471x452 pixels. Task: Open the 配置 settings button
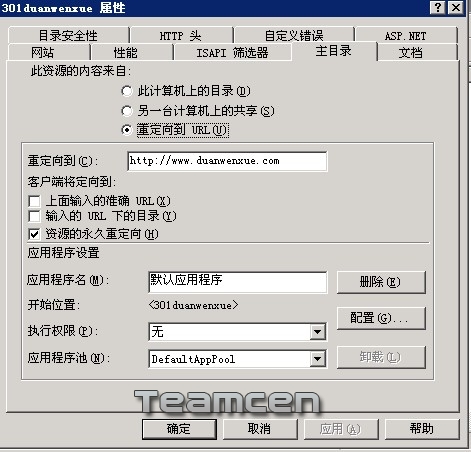(x=381, y=318)
